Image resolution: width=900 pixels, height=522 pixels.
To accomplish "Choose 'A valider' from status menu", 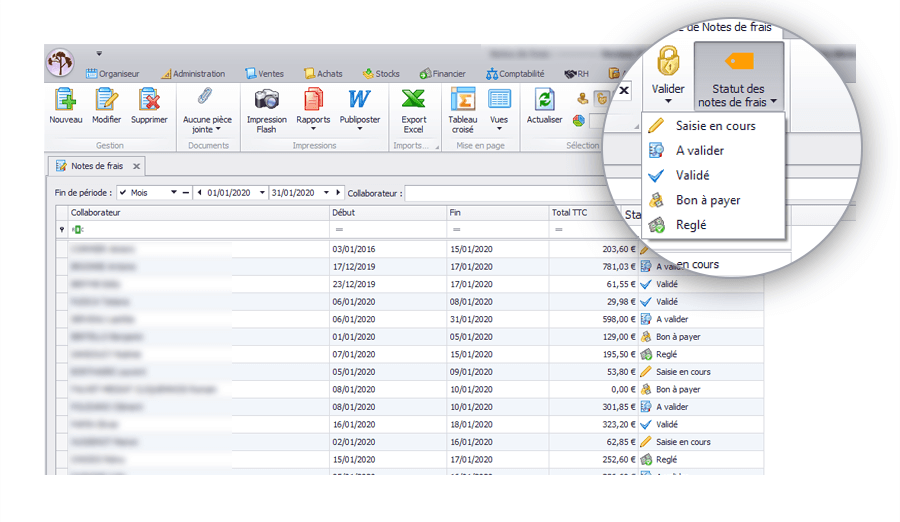I will [699, 151].
